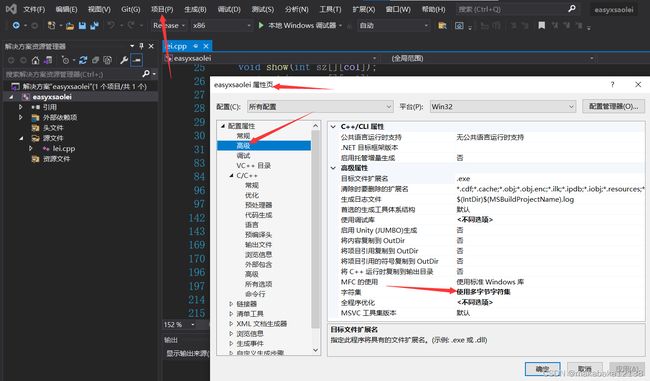Click the sync with active document icon
This screenshot has width=650, height=381.
tap(83, 61)
